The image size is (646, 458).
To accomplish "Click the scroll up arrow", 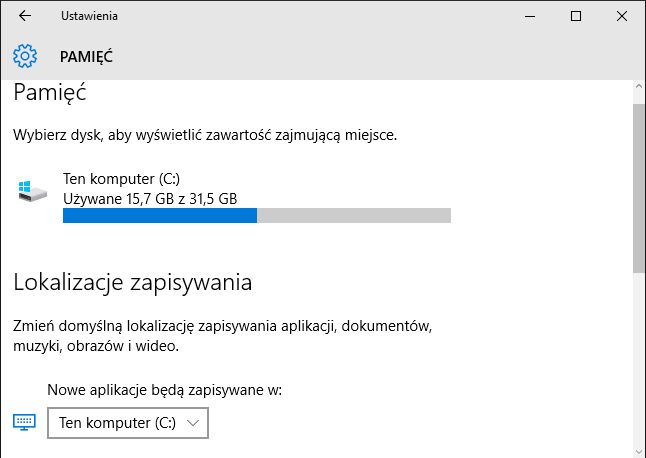I will pos(639,86).
